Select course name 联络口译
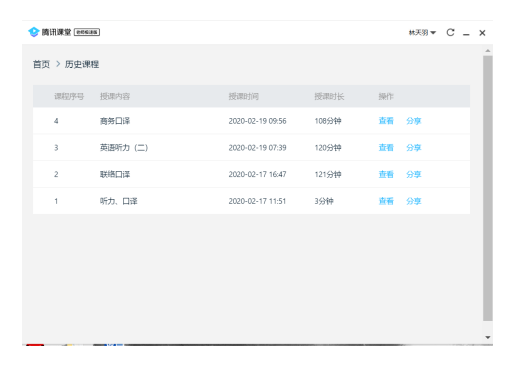The width and height of the screenshot is (514, 373). pyautogui.click(x=115, y=174)
